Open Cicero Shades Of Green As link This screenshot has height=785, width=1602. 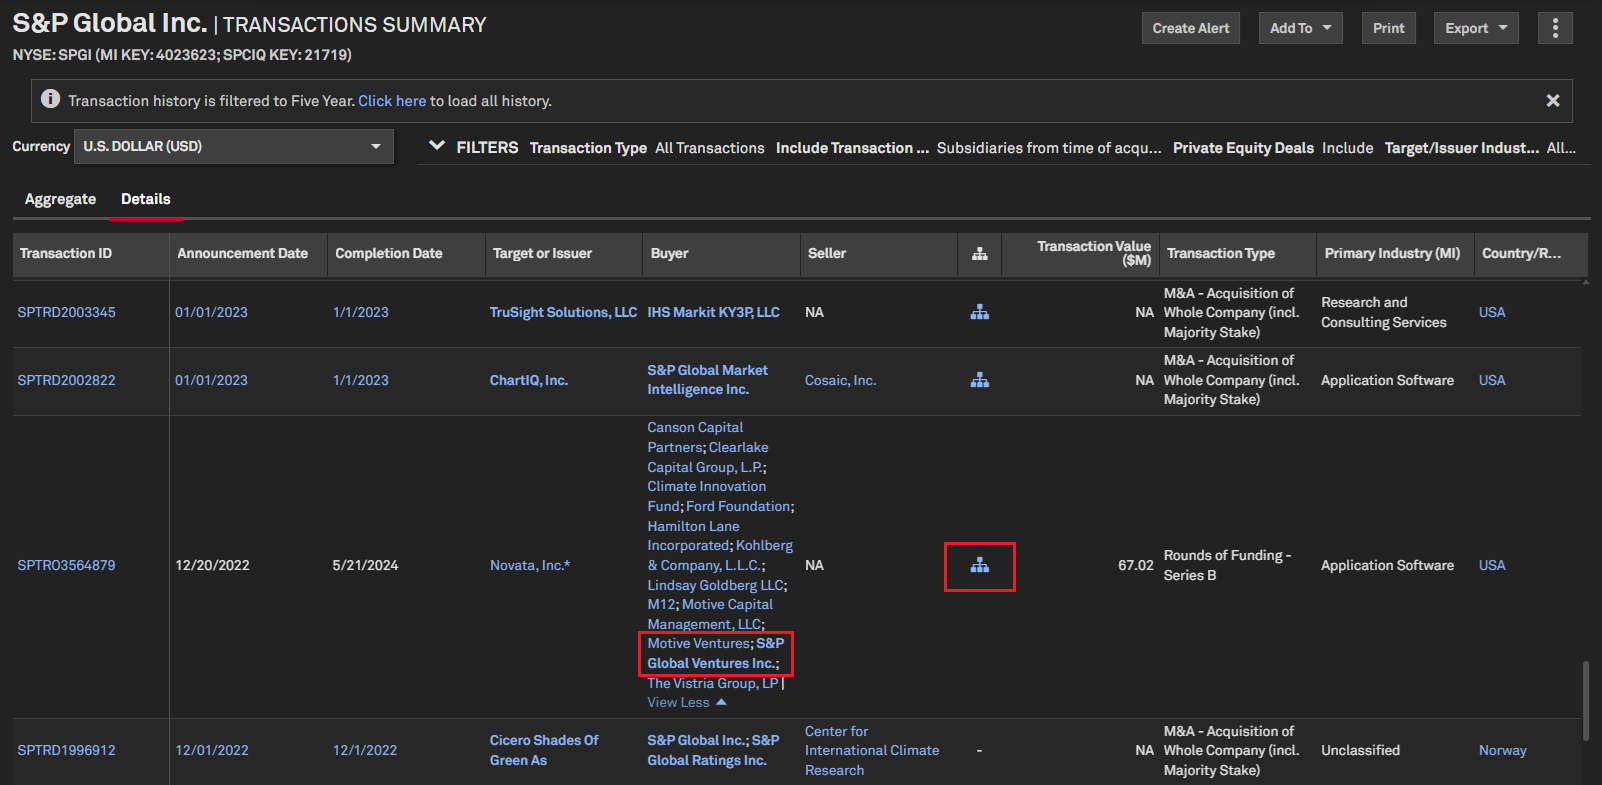coord(544,750)
